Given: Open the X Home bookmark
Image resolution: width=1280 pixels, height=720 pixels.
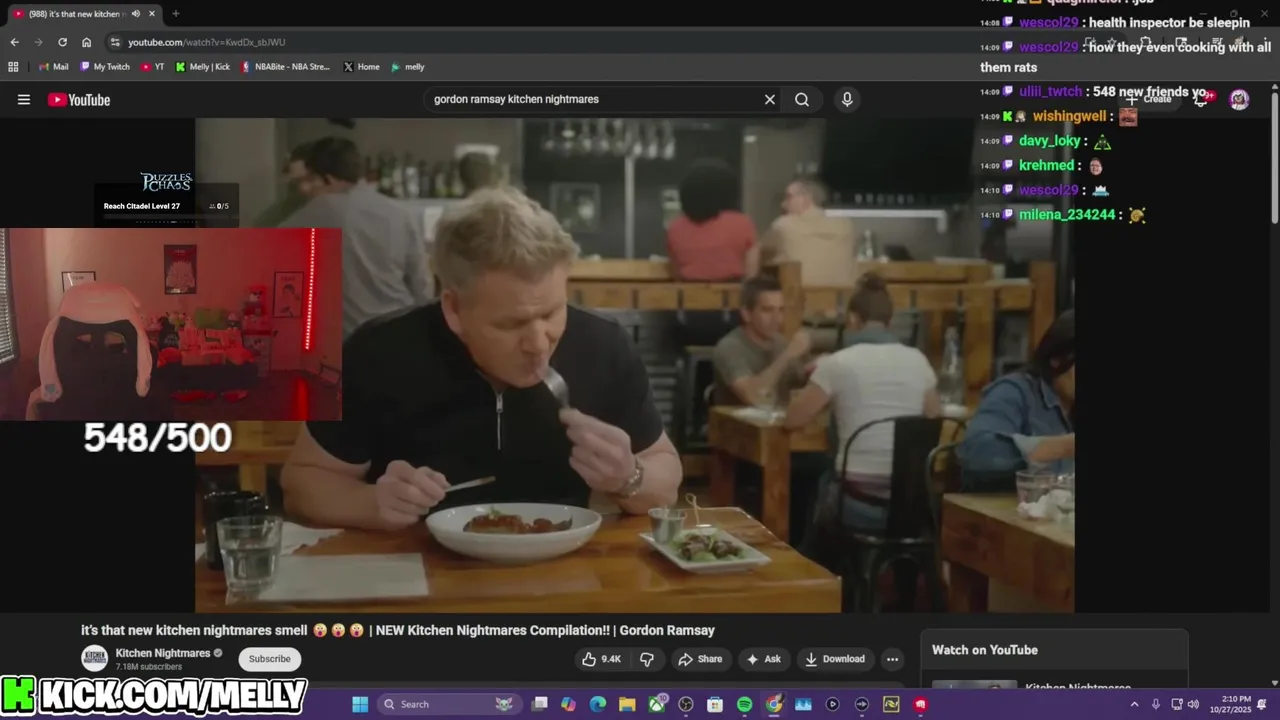Looking at the screenshot, I should [x=361, y=67].
